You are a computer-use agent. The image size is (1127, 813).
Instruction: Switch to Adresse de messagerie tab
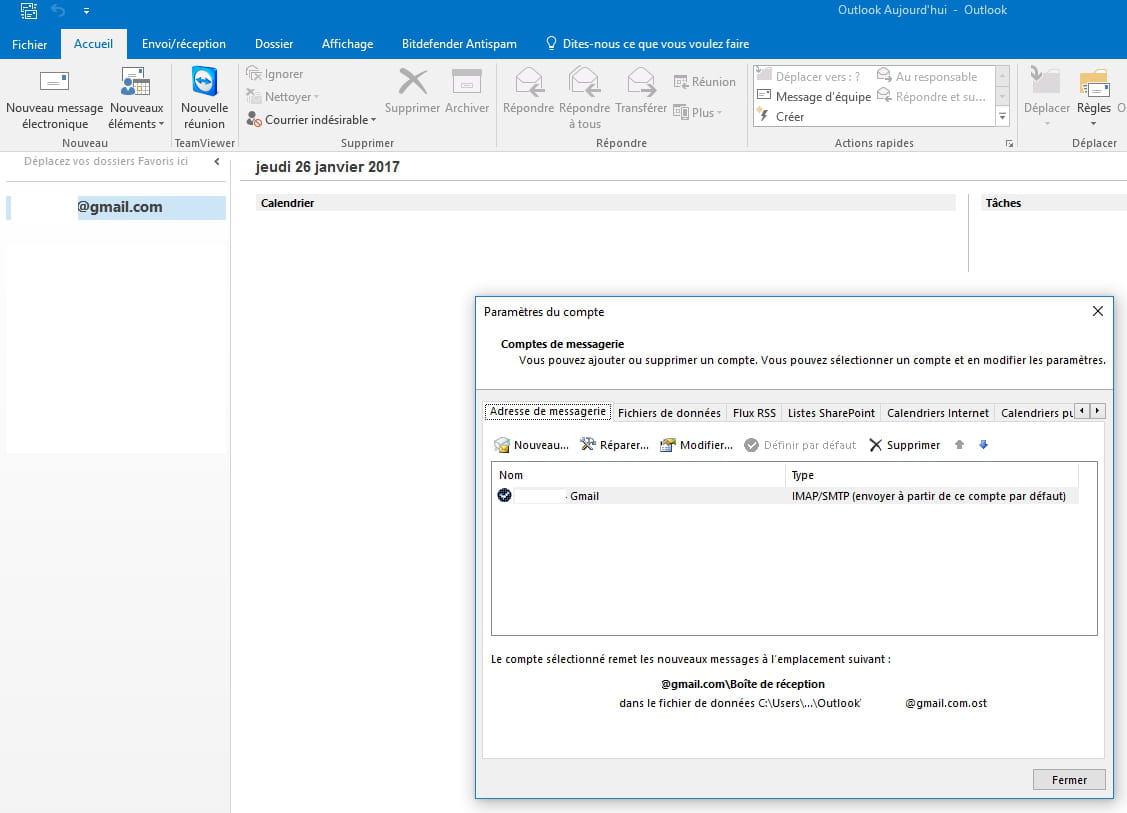(x=548, y=412)
